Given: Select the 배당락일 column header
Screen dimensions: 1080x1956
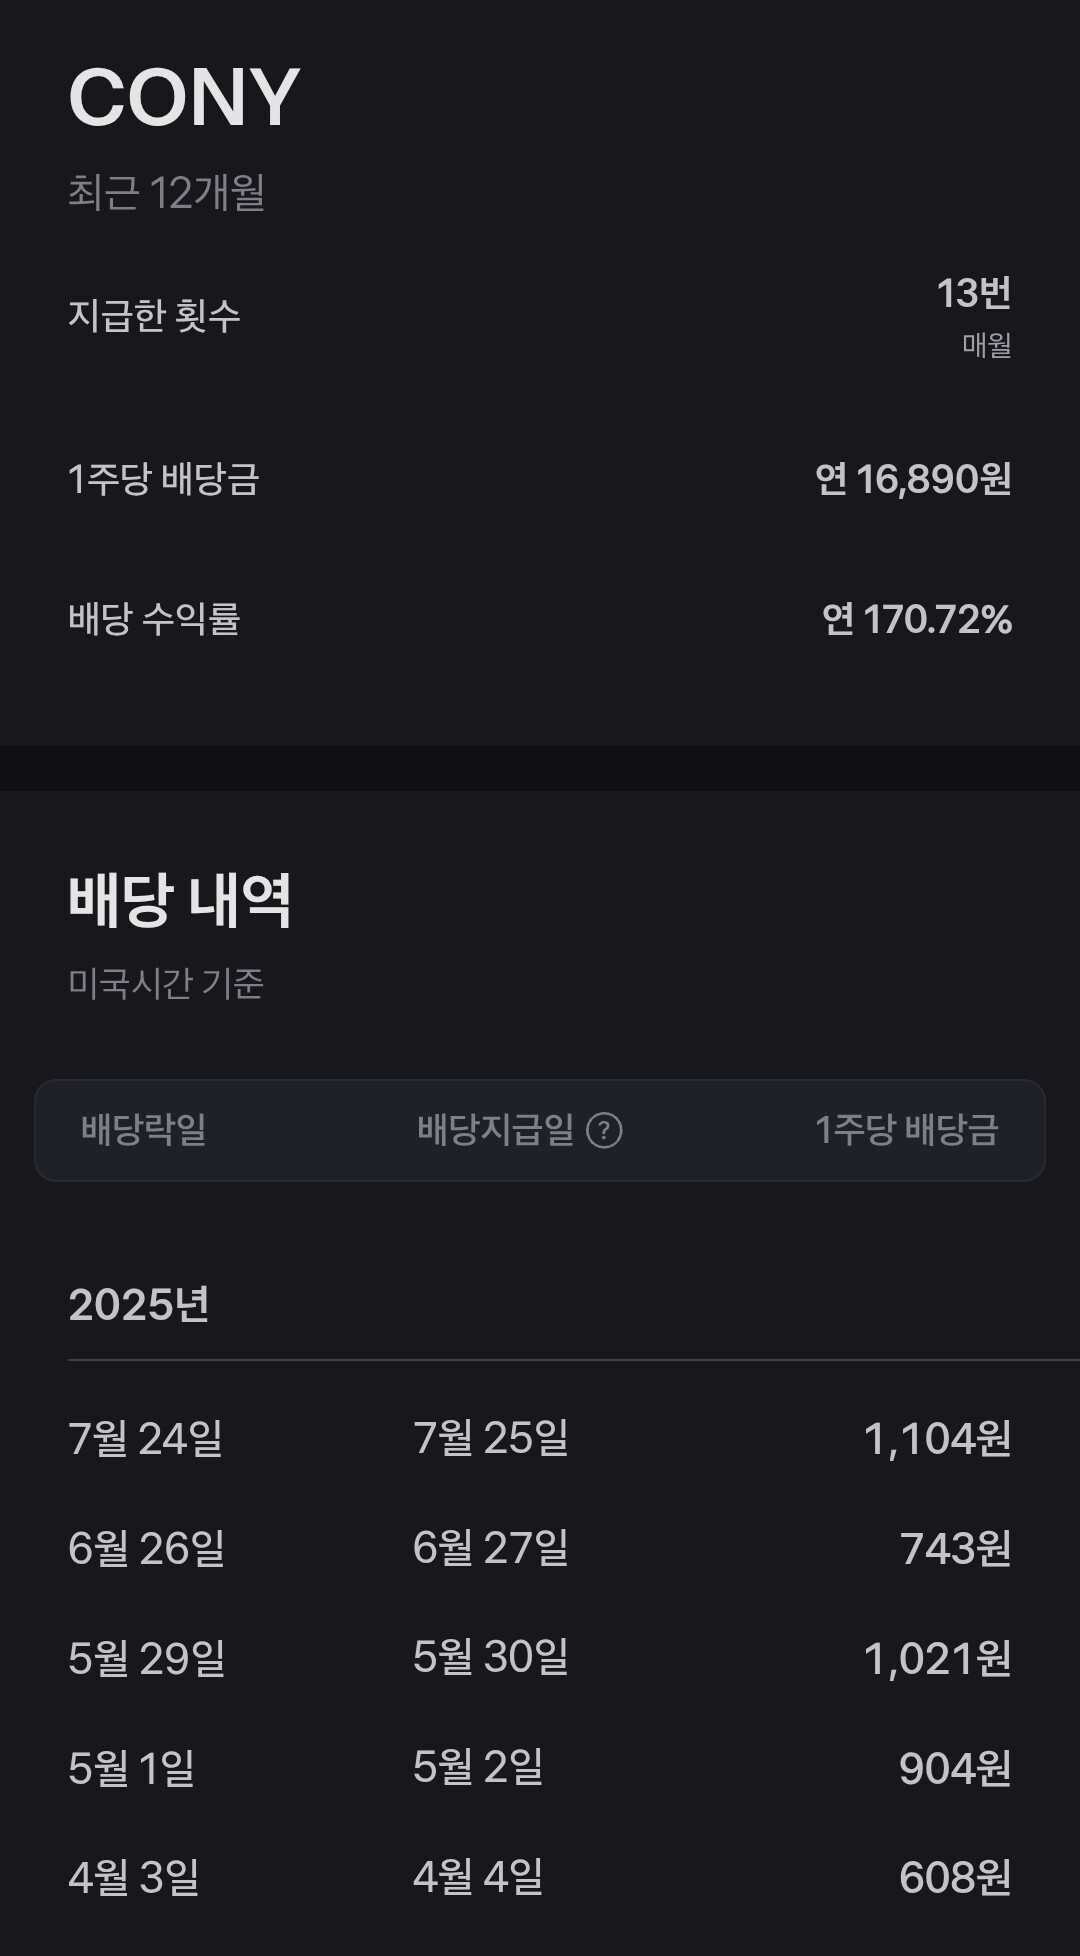Looking at the screenshot, I should point(143,1130).
